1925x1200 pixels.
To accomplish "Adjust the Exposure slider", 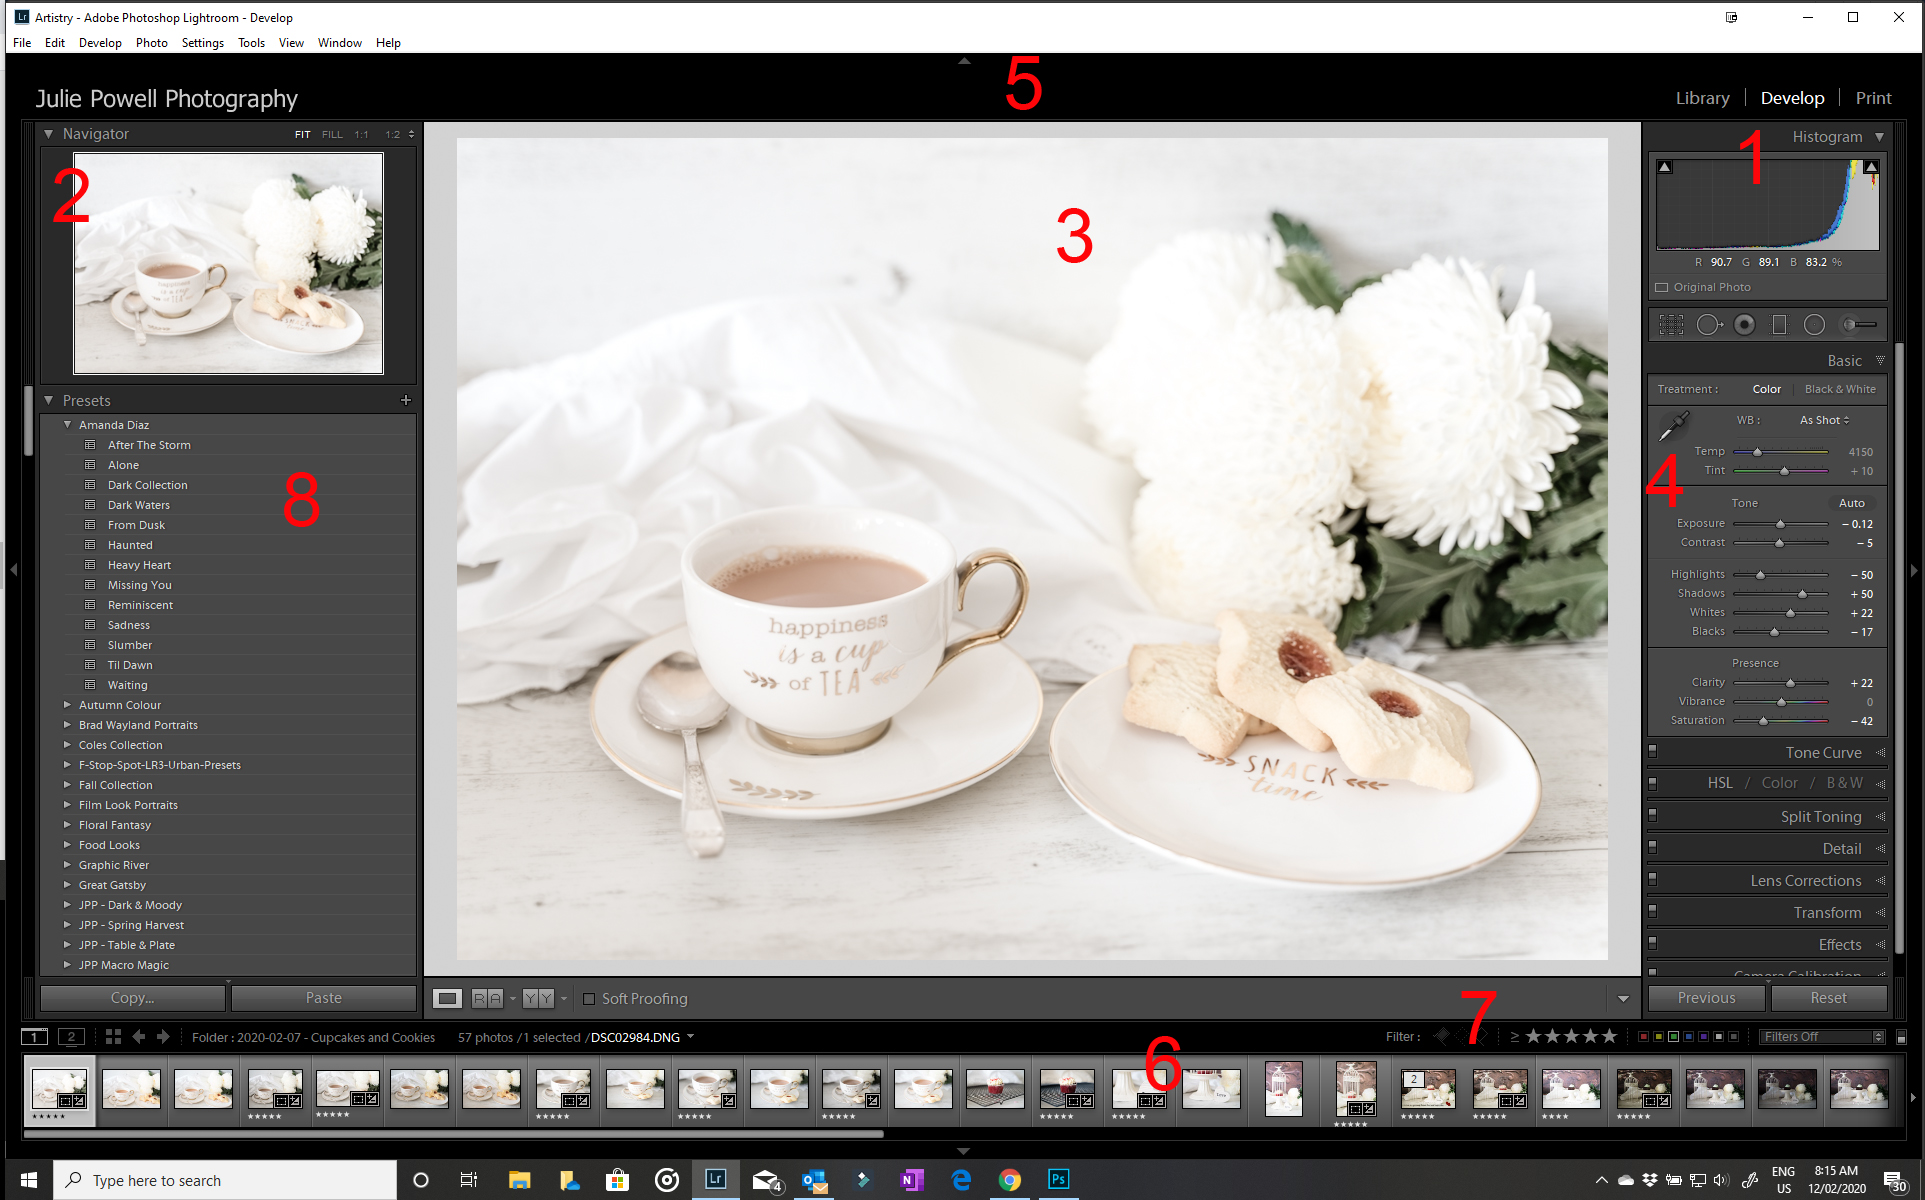I will (x=1780, y=524).
